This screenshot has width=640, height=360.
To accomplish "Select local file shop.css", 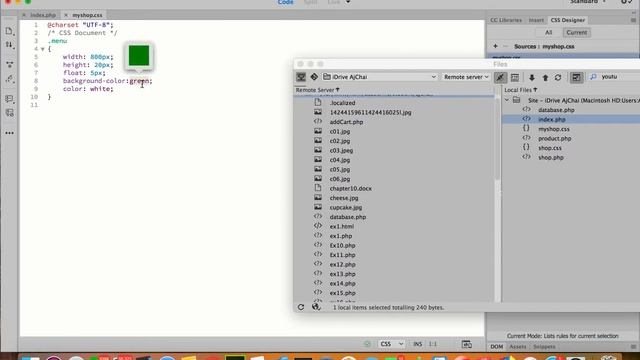I will point(549,148).
